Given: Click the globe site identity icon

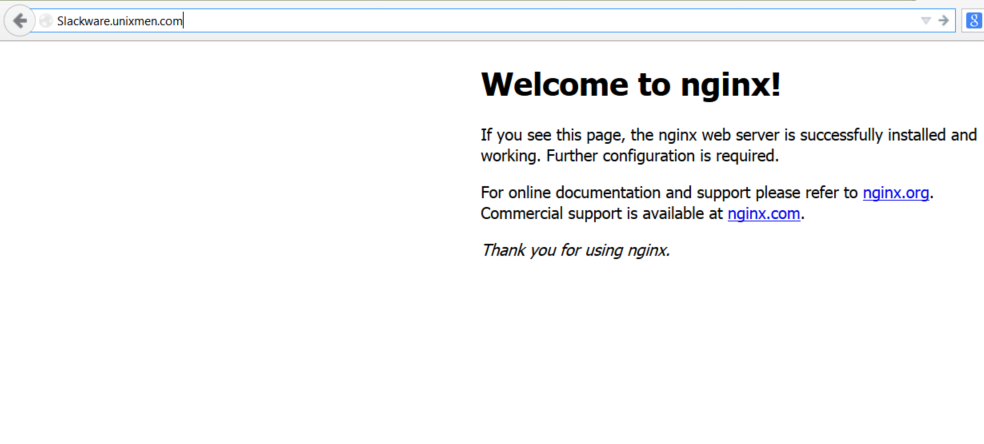Looking at the screenshot, I should [45, 21].
